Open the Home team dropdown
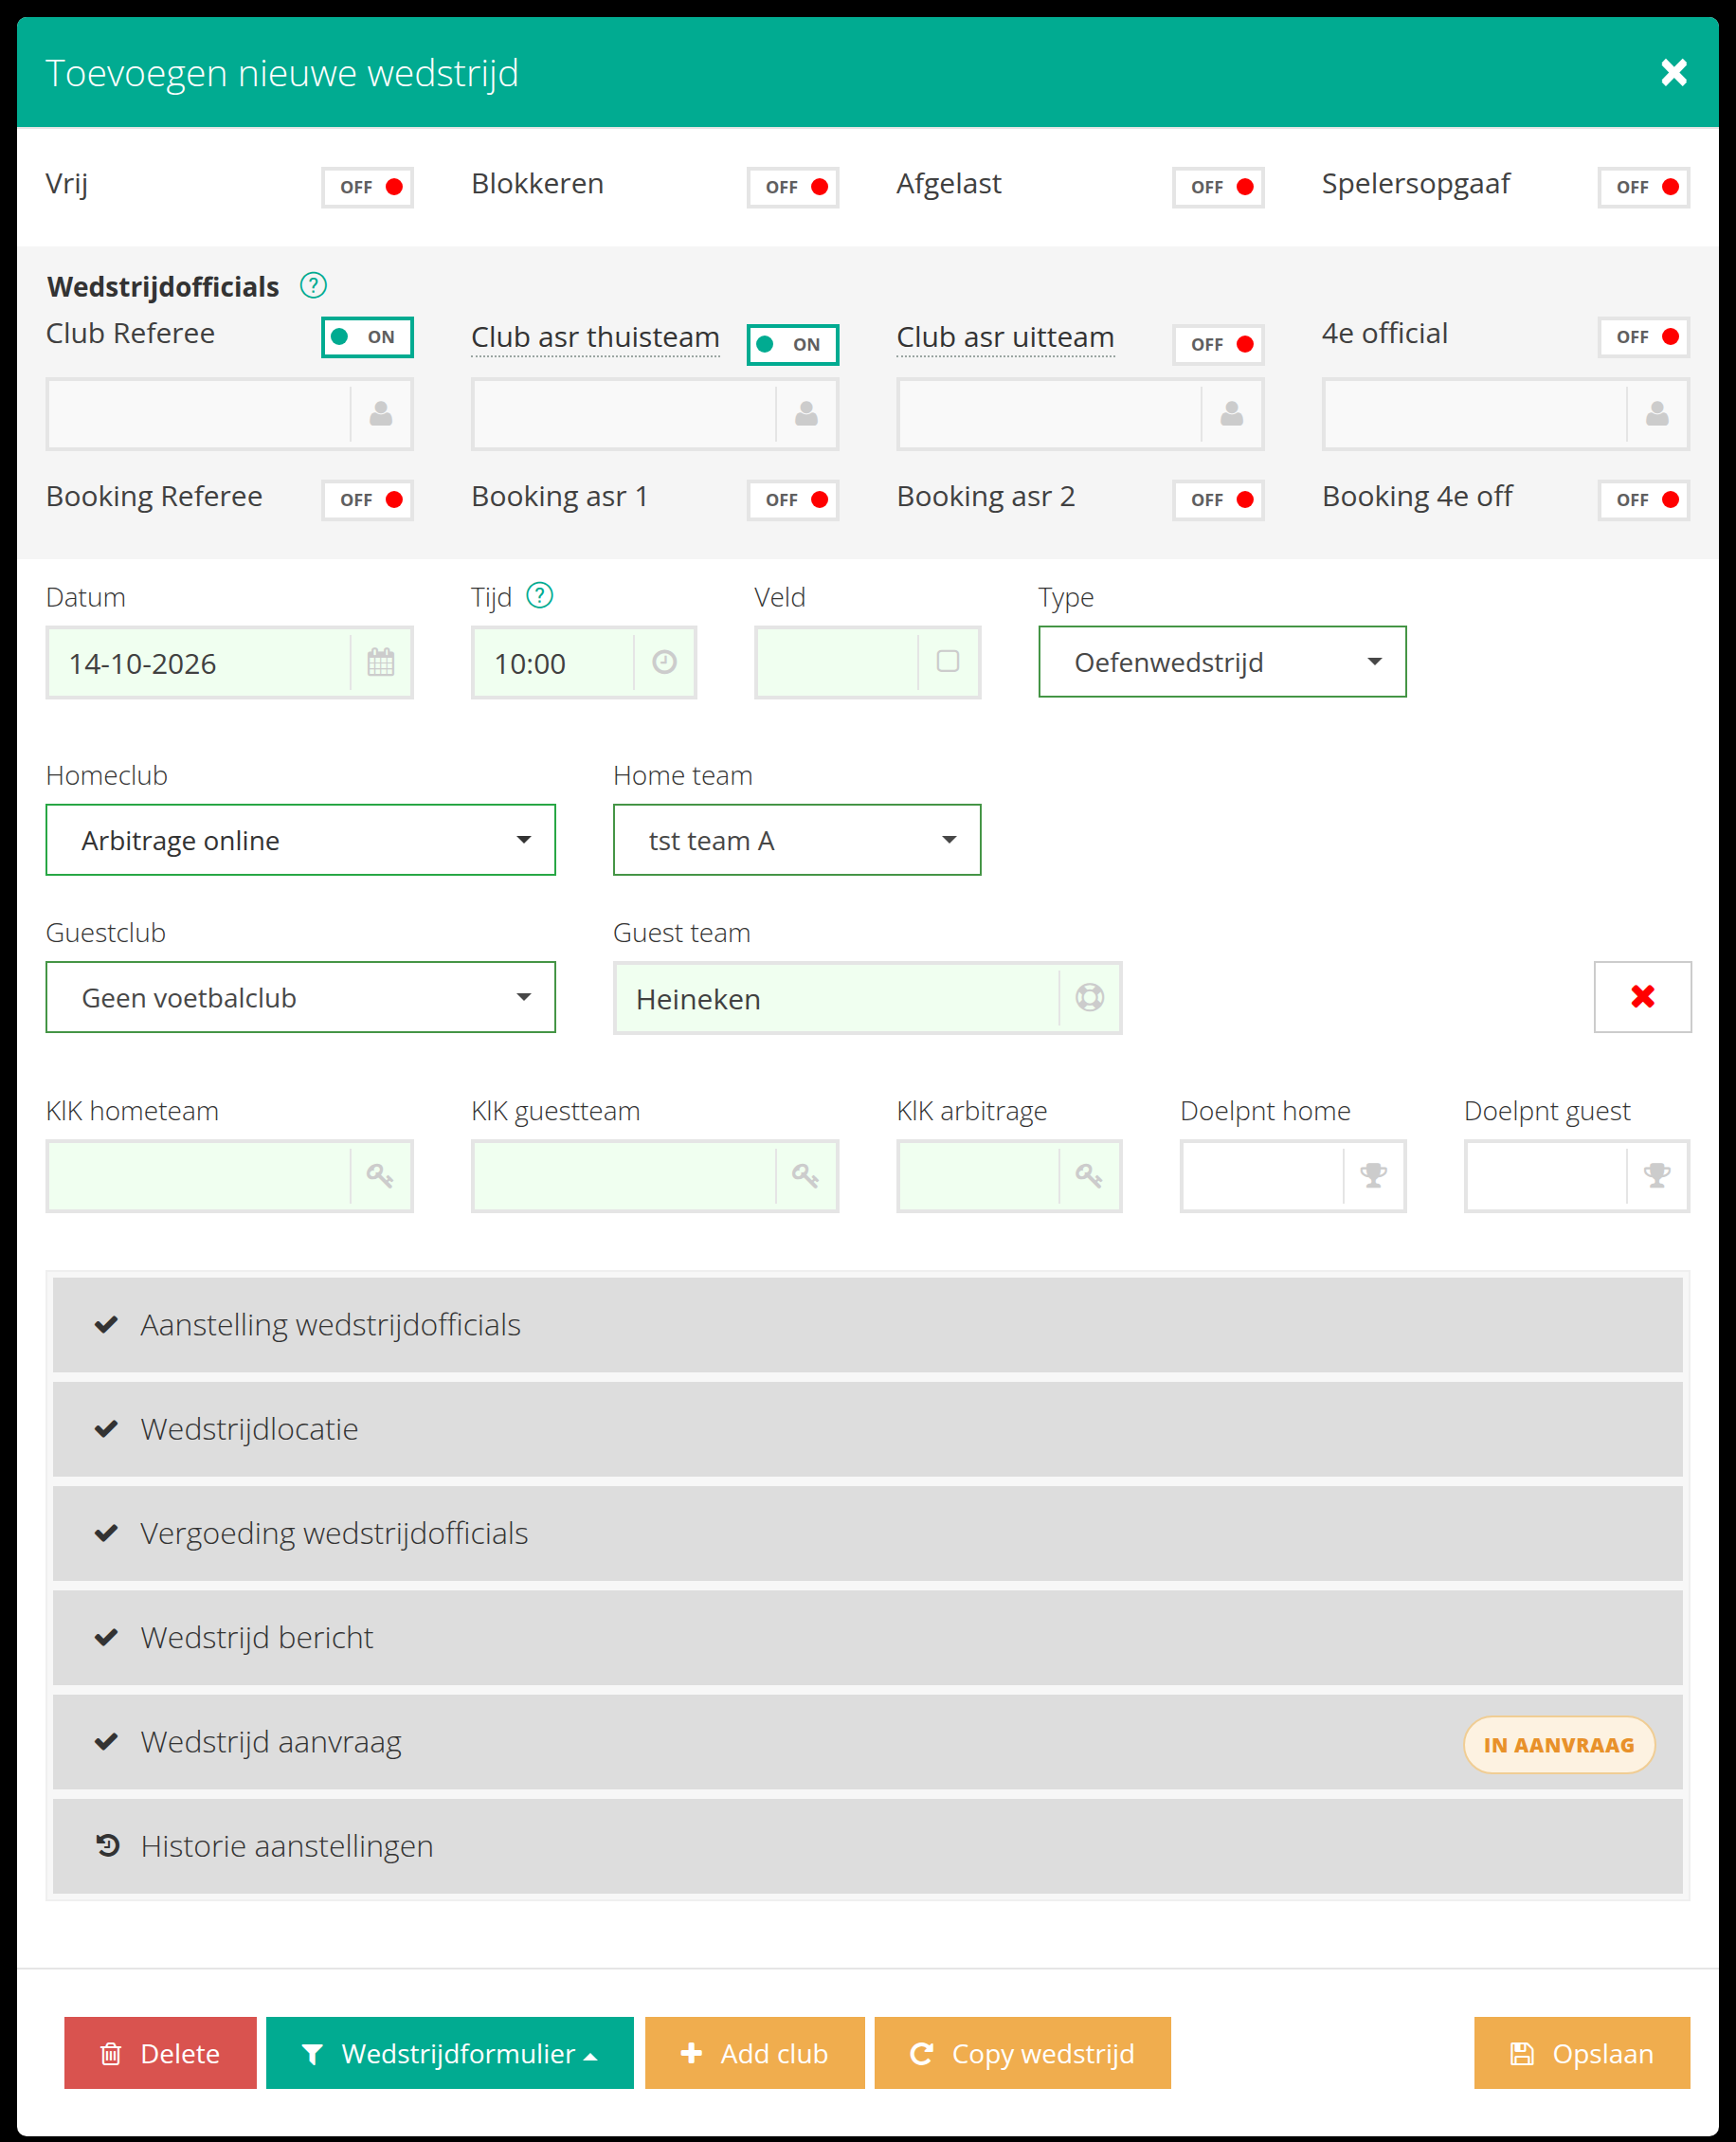This screenshot has width=1736, height=2142. click(x=797, y=840)
